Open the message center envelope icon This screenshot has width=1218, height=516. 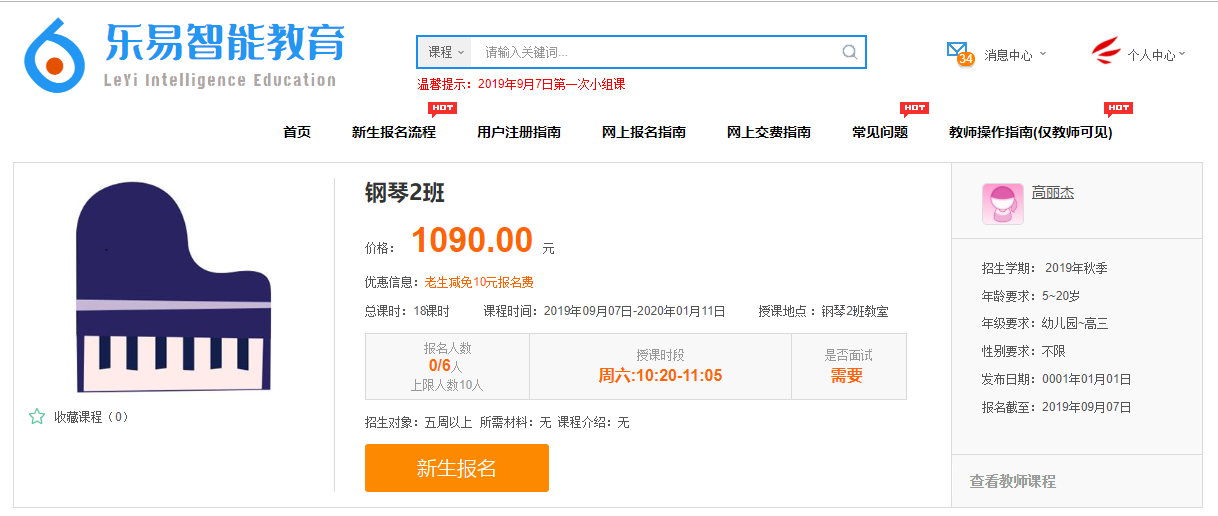(x=957, y=50)
